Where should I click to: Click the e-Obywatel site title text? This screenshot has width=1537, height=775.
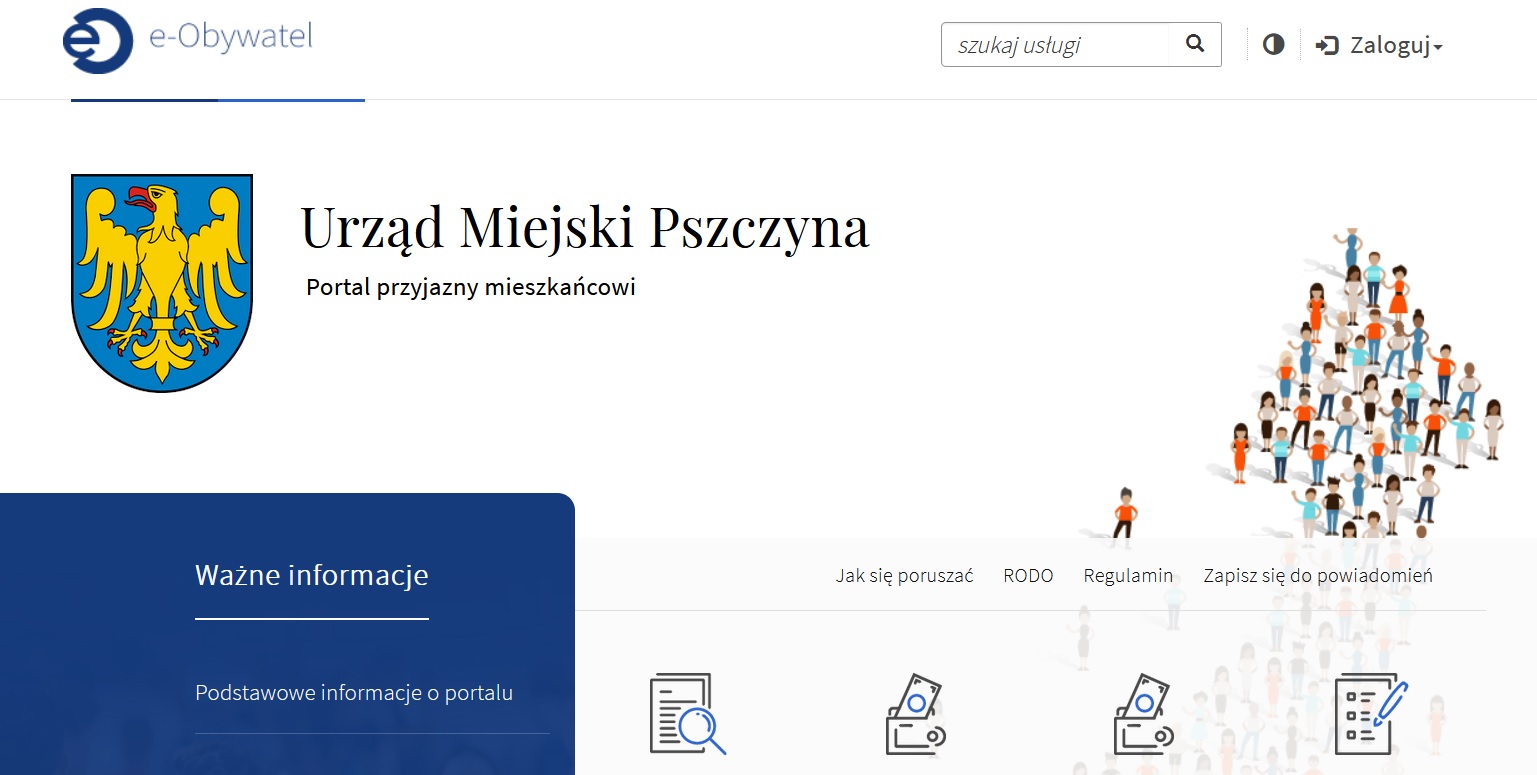[x=231, y=37]
